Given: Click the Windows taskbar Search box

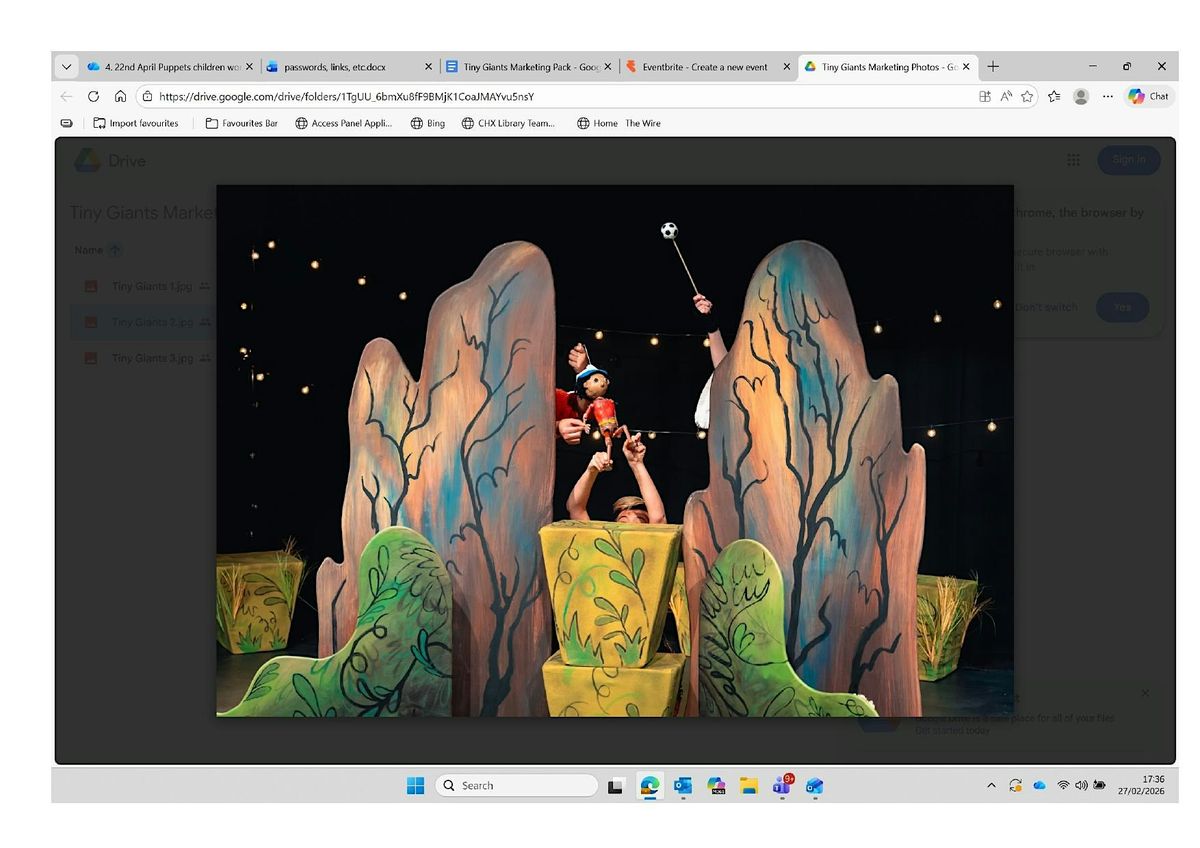Looking at the screenshot, I should pos(516,786).
